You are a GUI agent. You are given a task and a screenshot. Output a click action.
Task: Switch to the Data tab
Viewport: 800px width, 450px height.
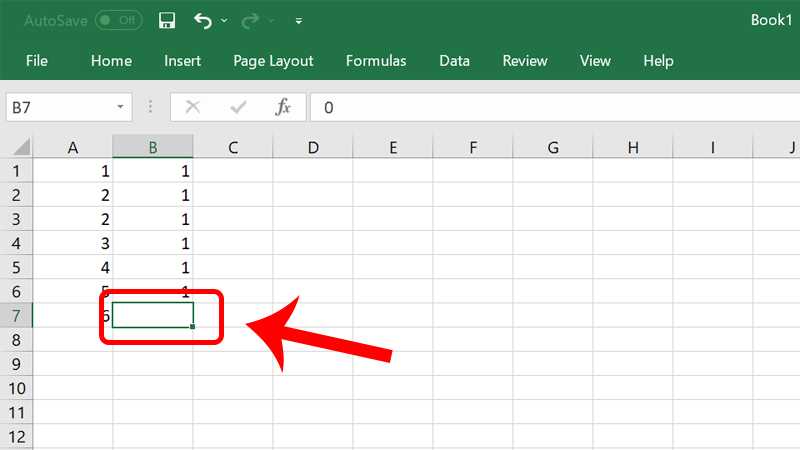(x=454, y=61)
